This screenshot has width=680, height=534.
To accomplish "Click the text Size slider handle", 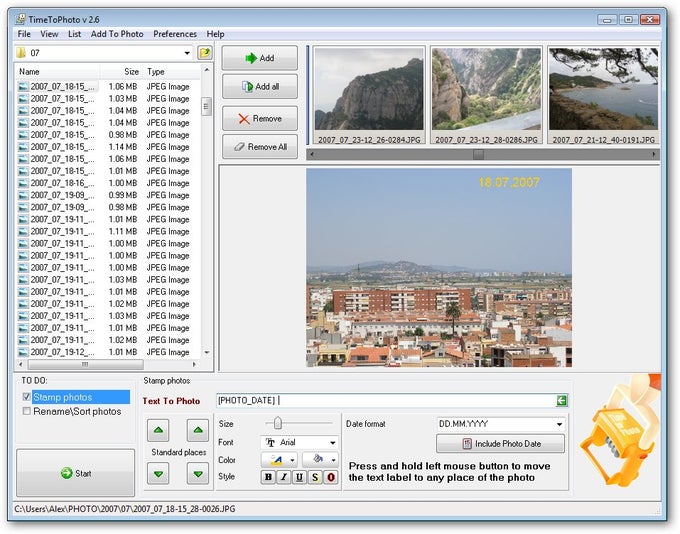I will pos(278,423).
